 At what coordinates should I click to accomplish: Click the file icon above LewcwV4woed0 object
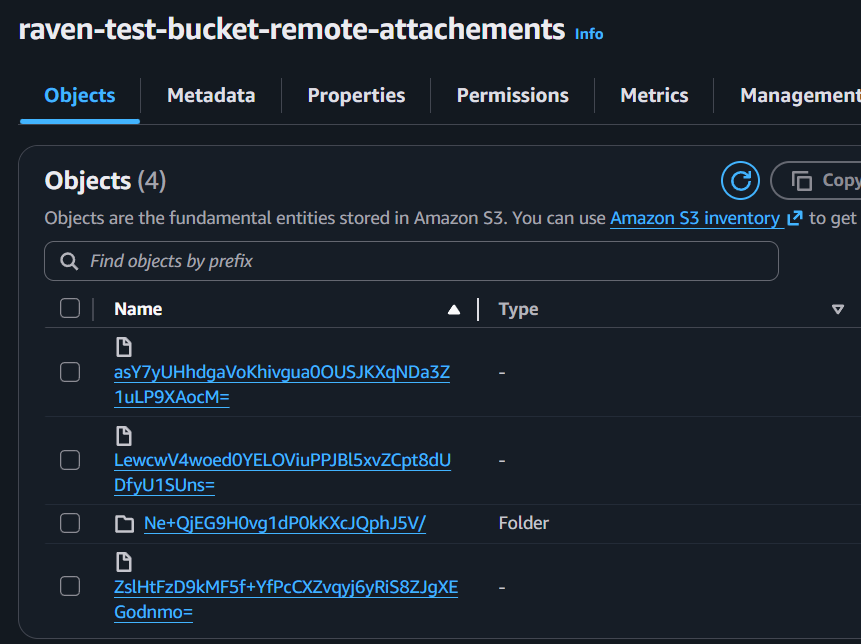[x=123, y=435]
